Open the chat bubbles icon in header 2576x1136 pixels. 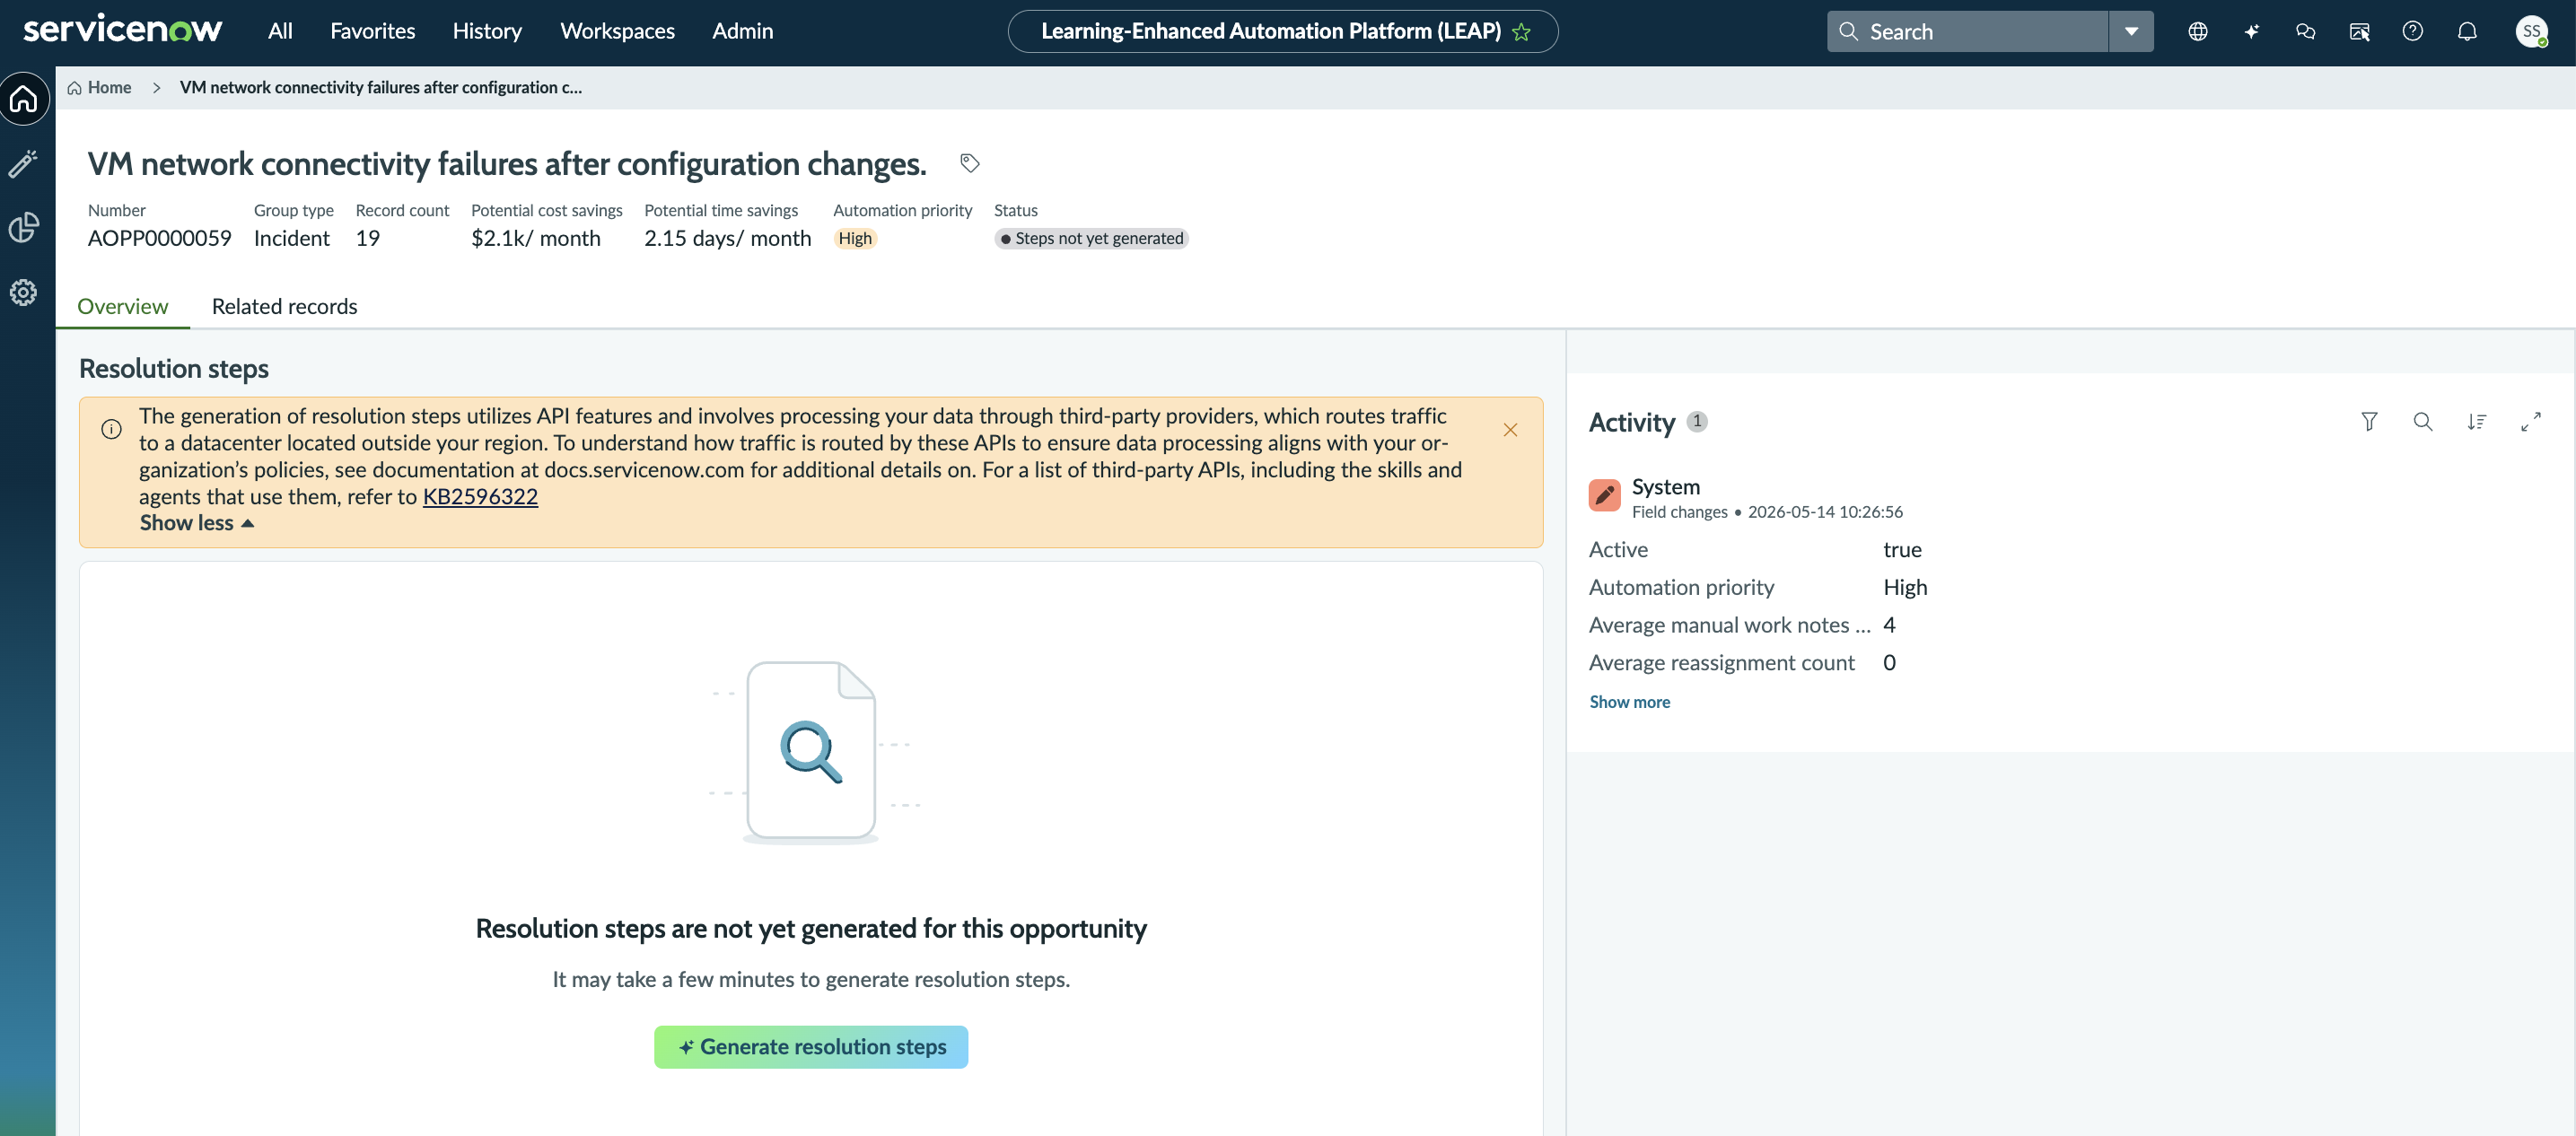tap(2305, 31)
